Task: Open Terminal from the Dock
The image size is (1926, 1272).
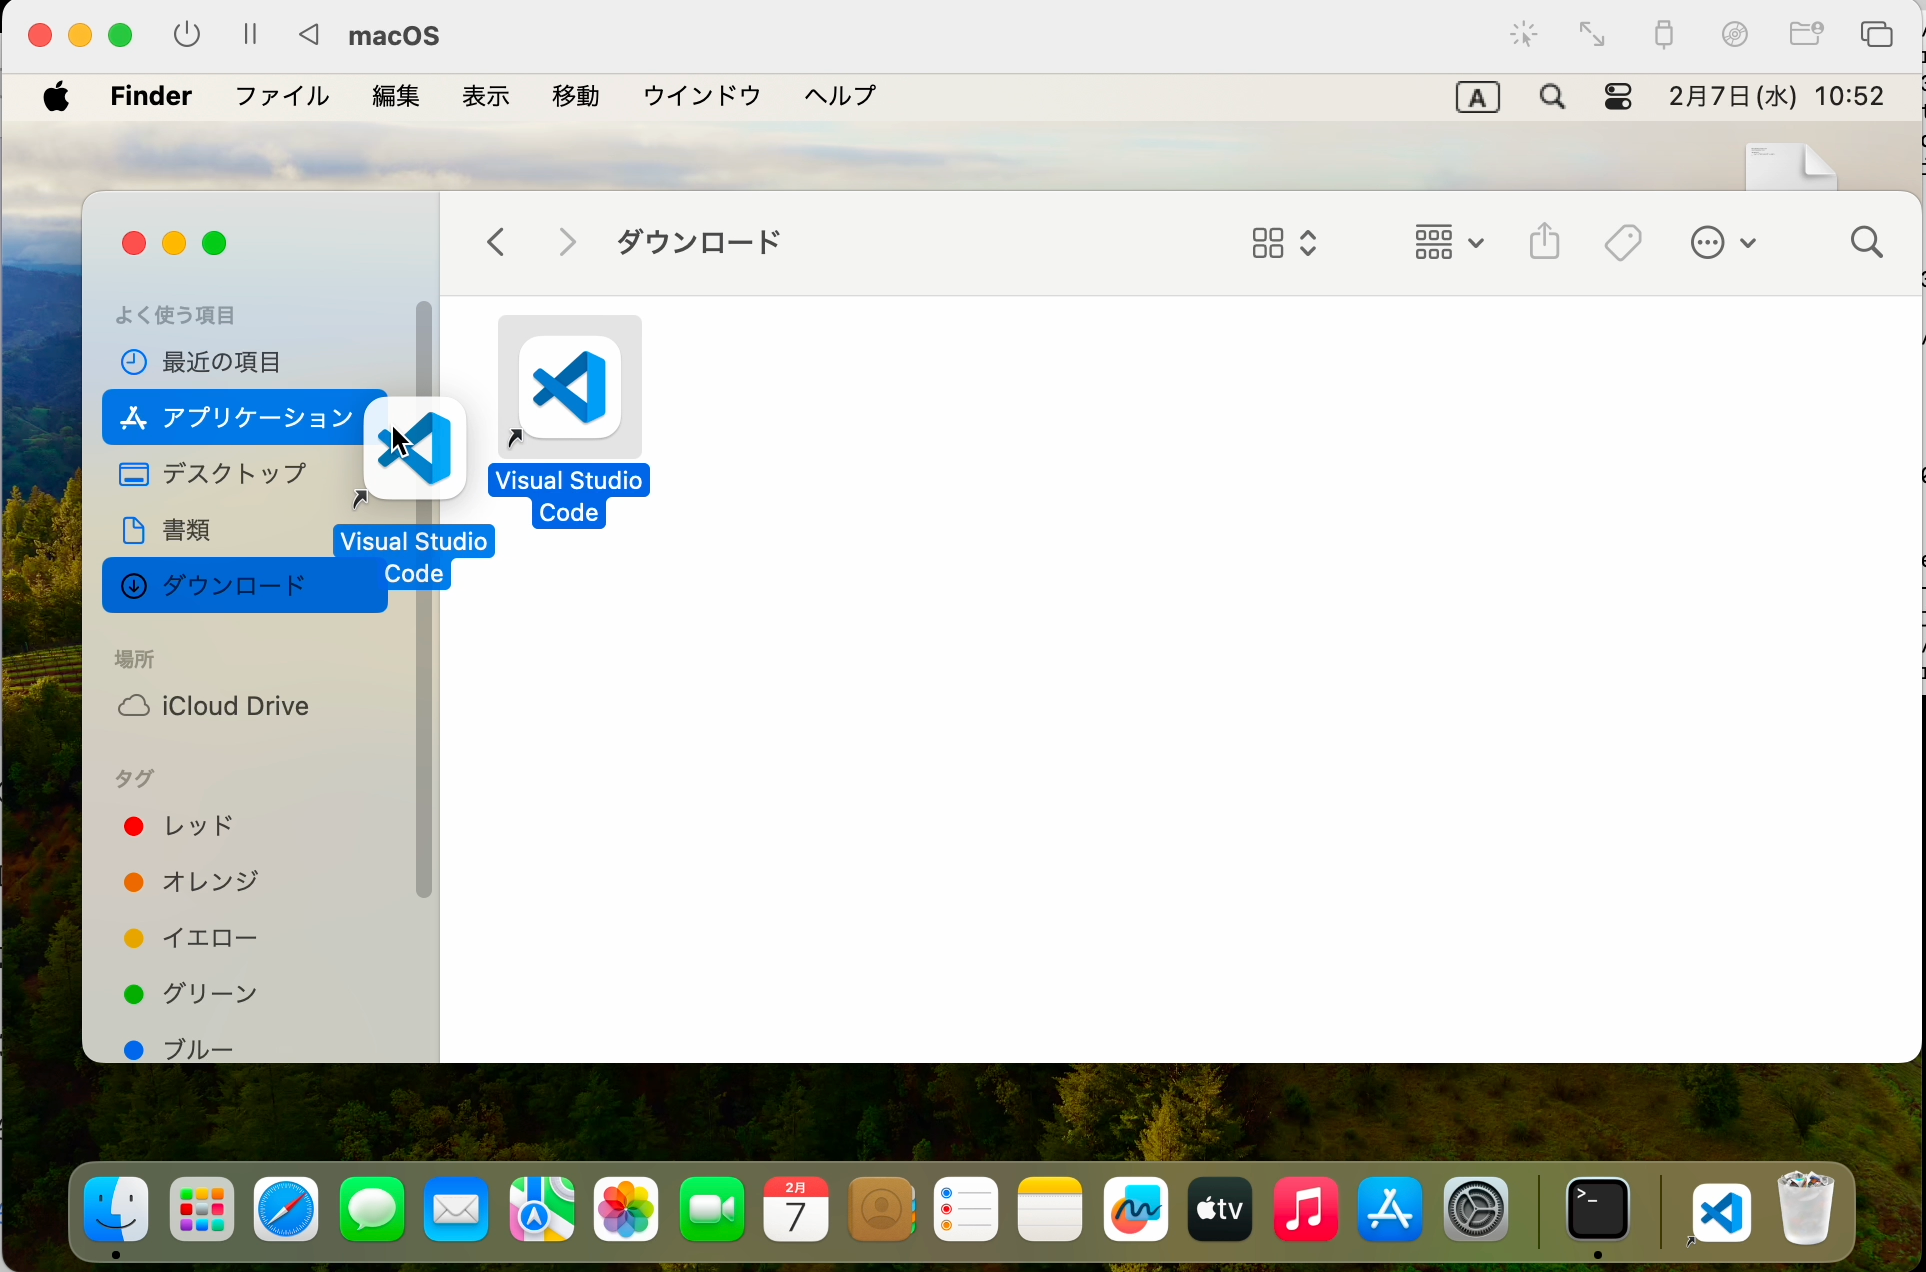Action: pos(1597,1211)
